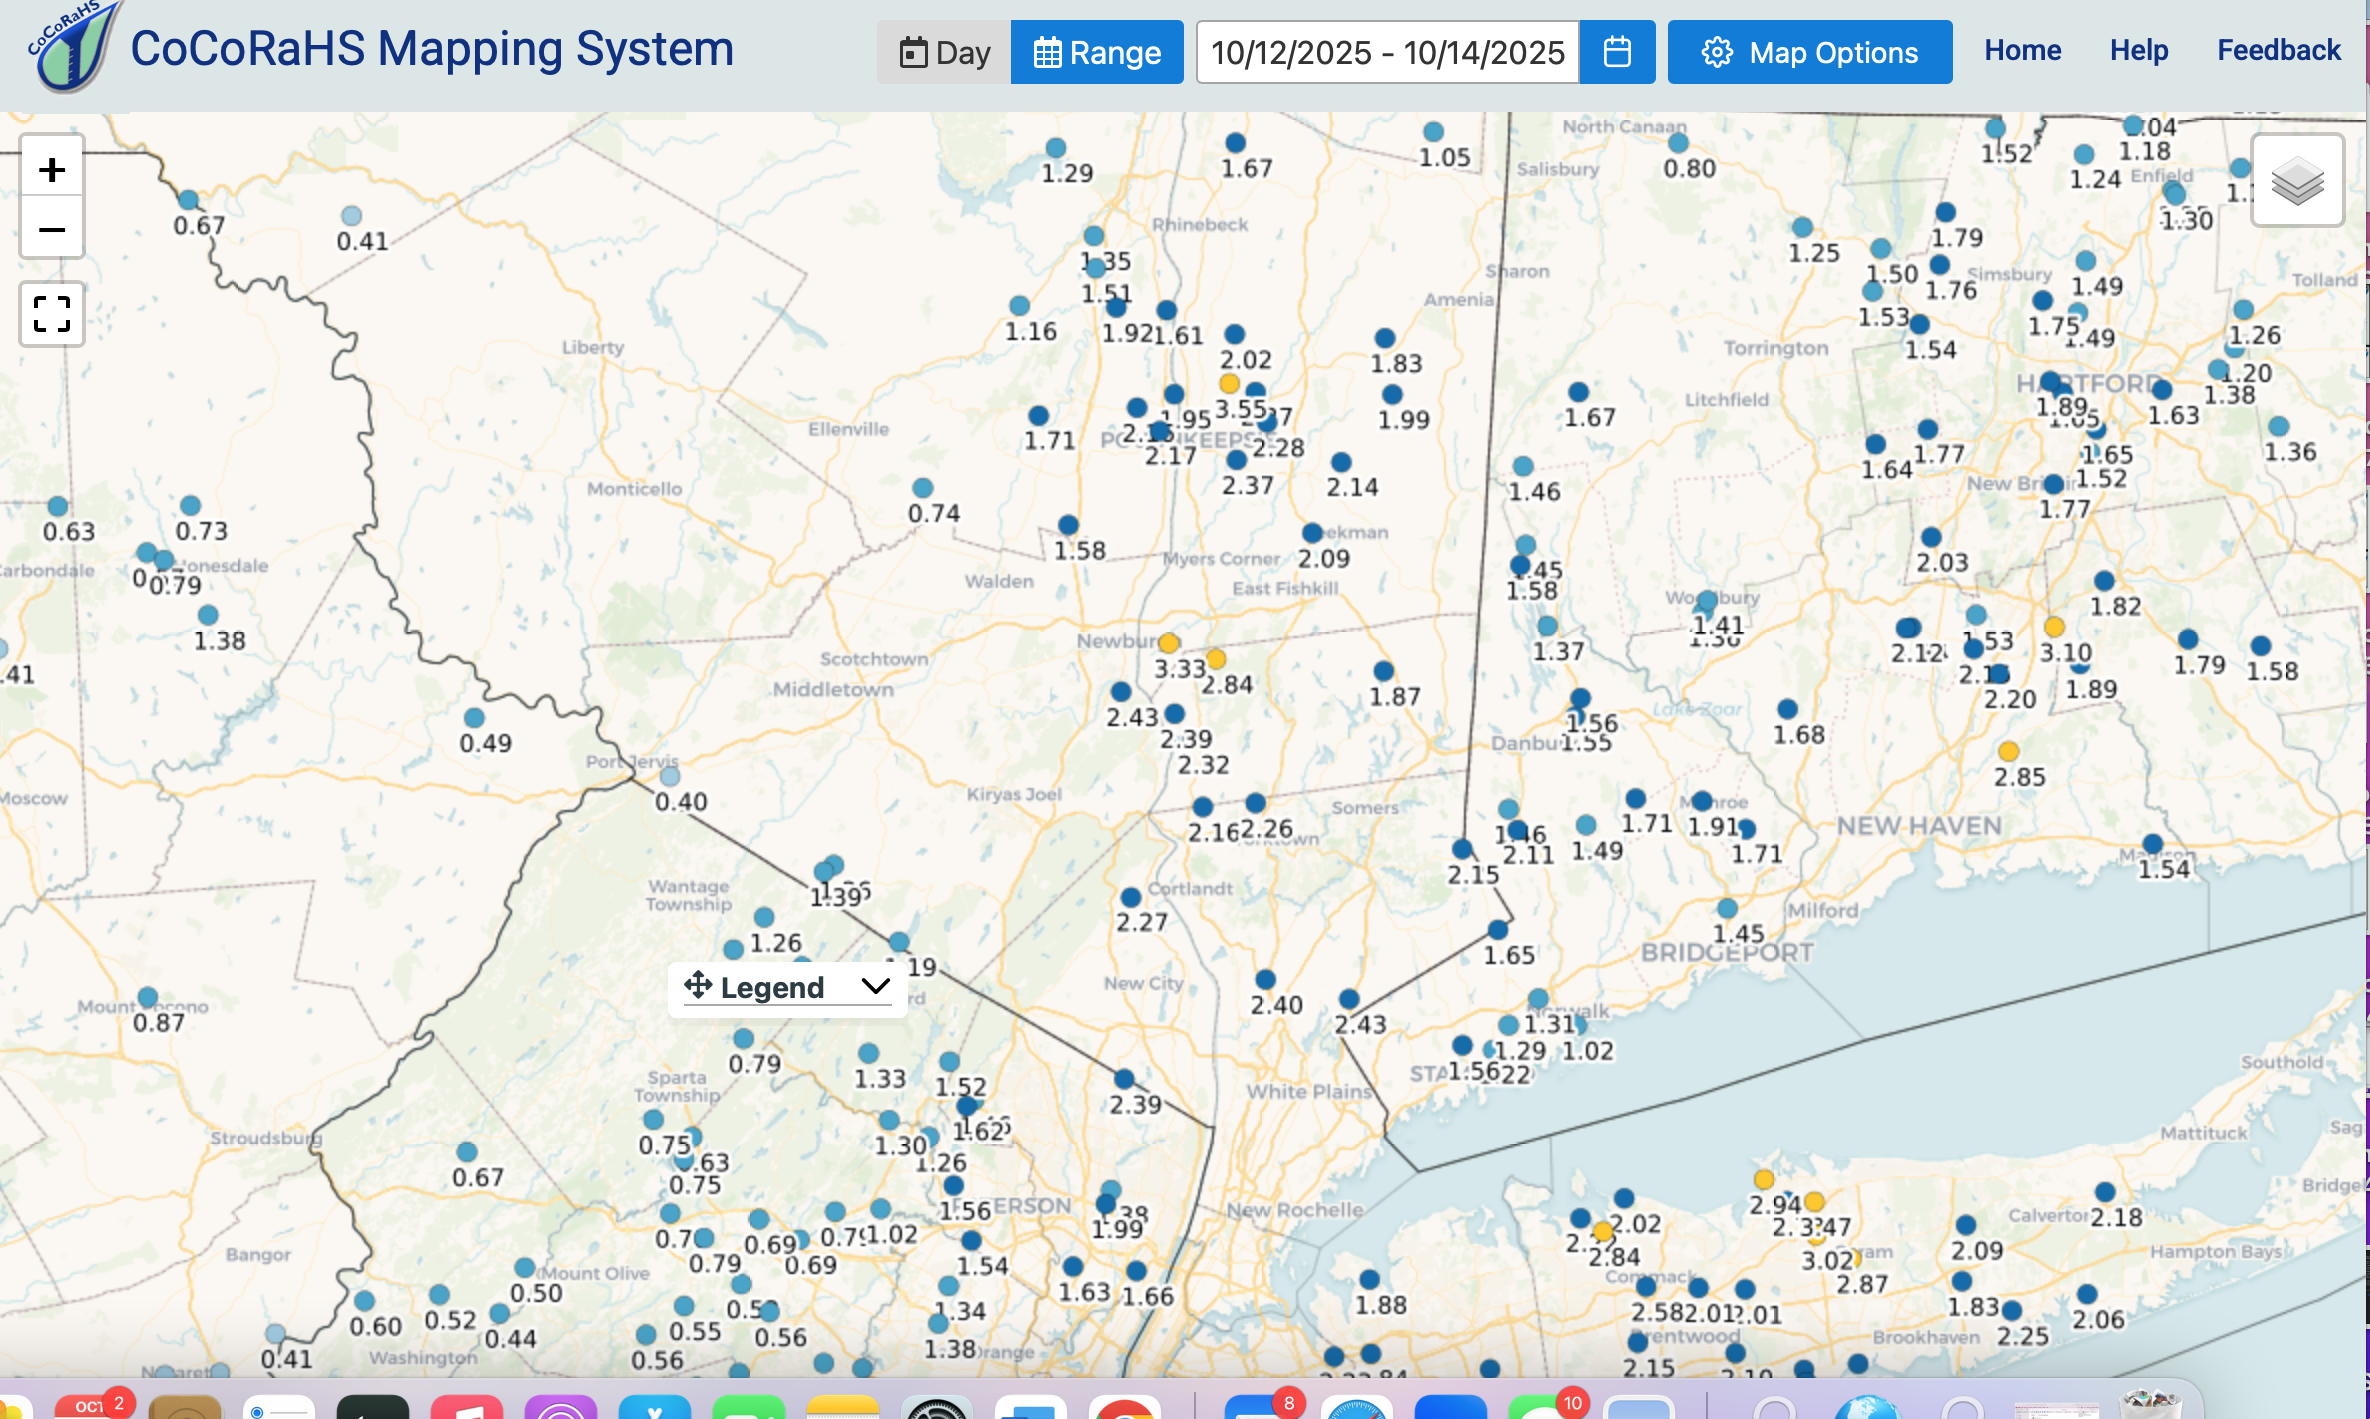Click the date range input field

(1387, 52)
